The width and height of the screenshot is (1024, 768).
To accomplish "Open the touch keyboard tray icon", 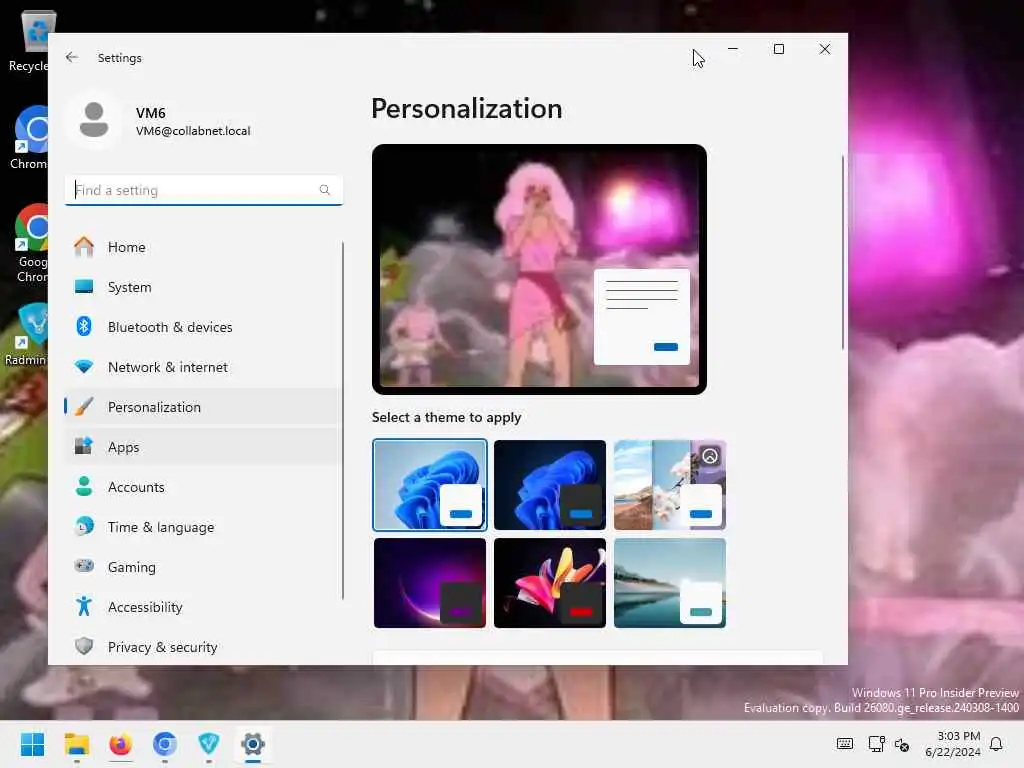I will 844,744.
